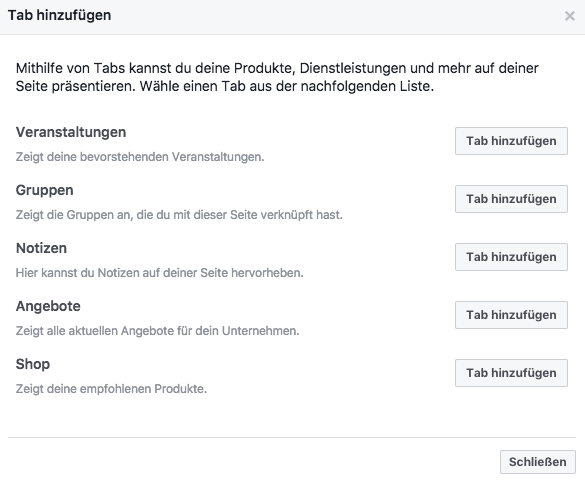Click the dialog title 'Tab hinzufügen'
This screenshot has width=585, height=481.
tap(60, 16)
